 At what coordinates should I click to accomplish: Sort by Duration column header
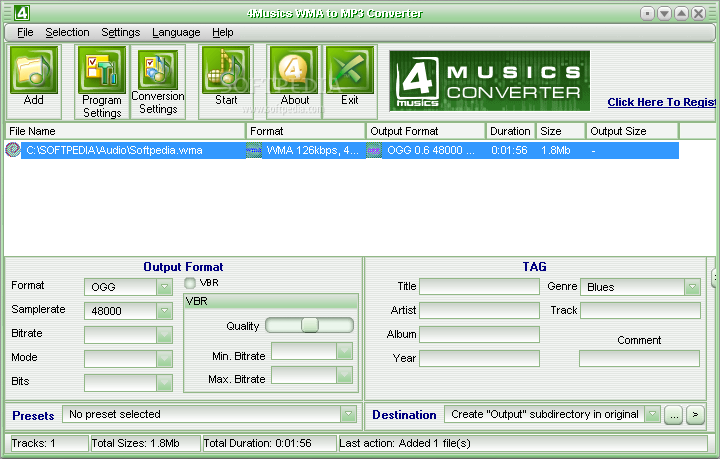point(511,131)
